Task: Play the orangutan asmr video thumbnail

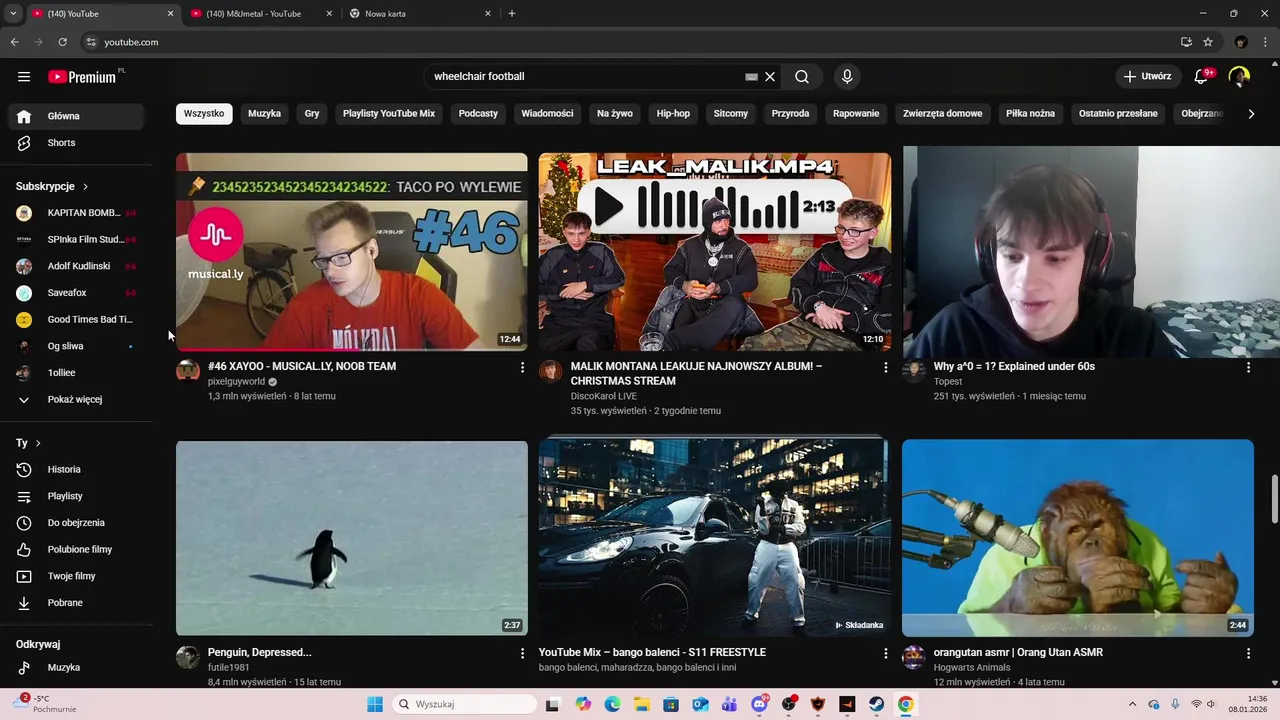Action: coord(1078,538)
